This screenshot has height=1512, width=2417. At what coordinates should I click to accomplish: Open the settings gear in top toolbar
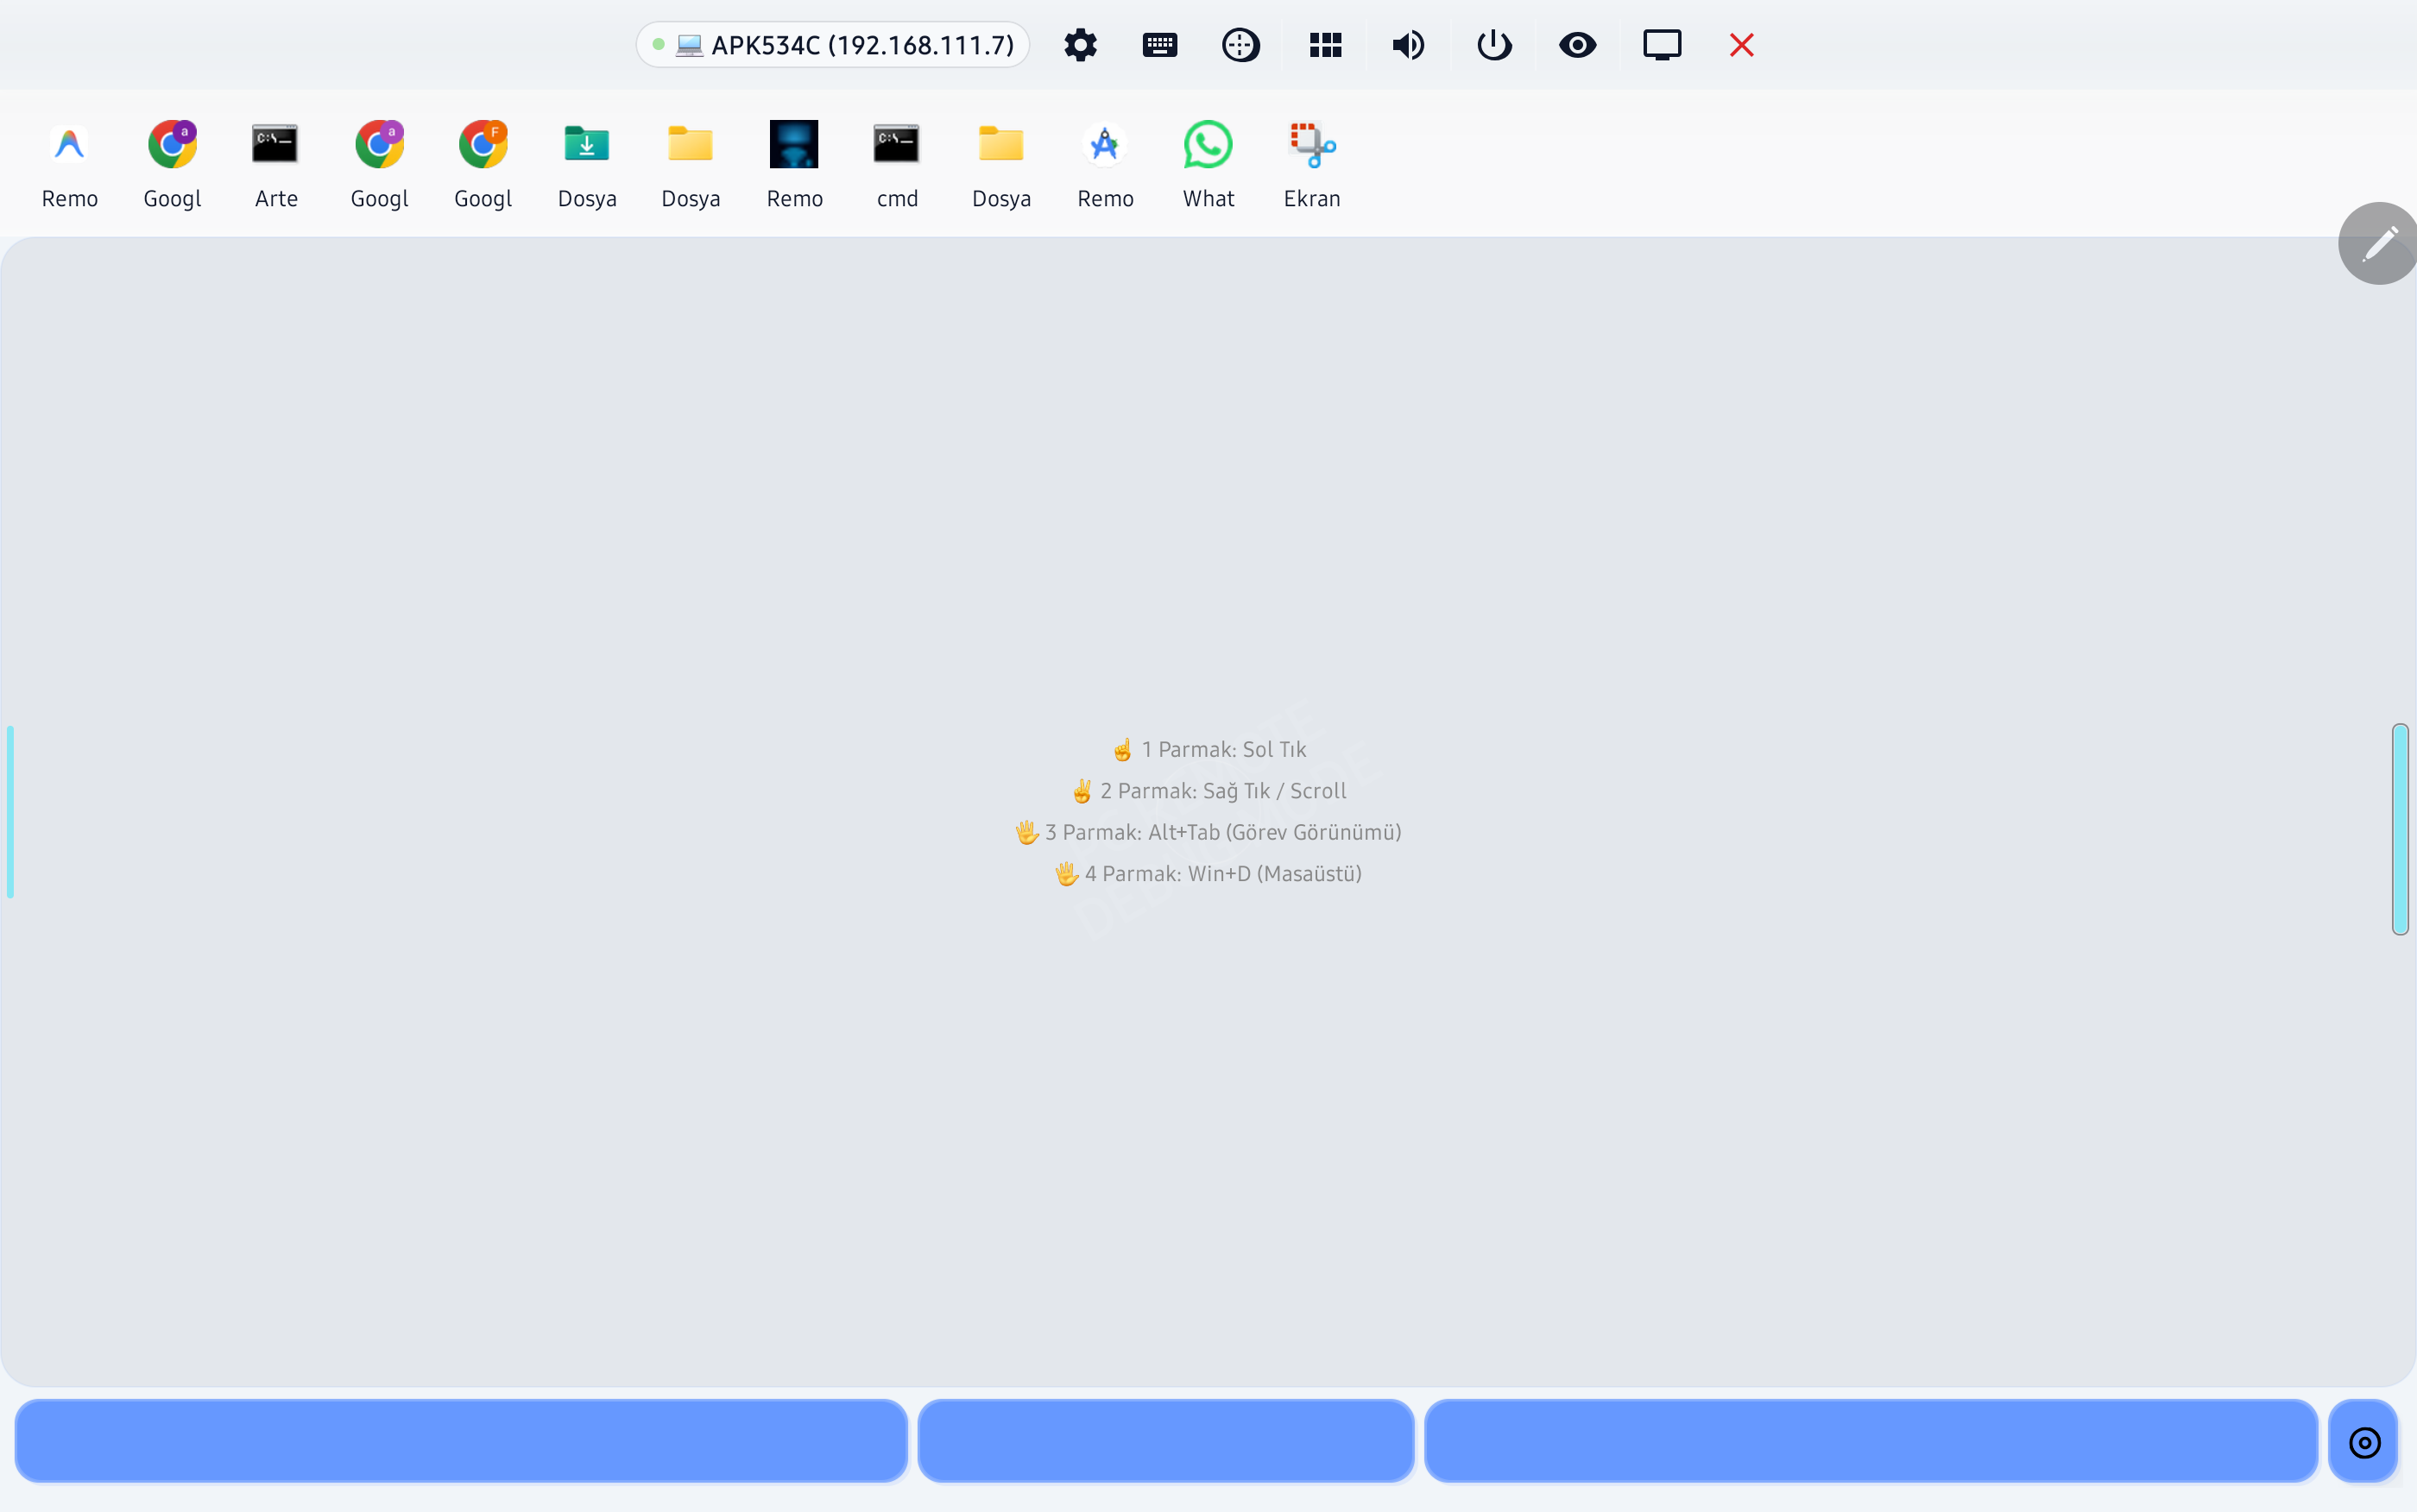tap(1080, 45)
